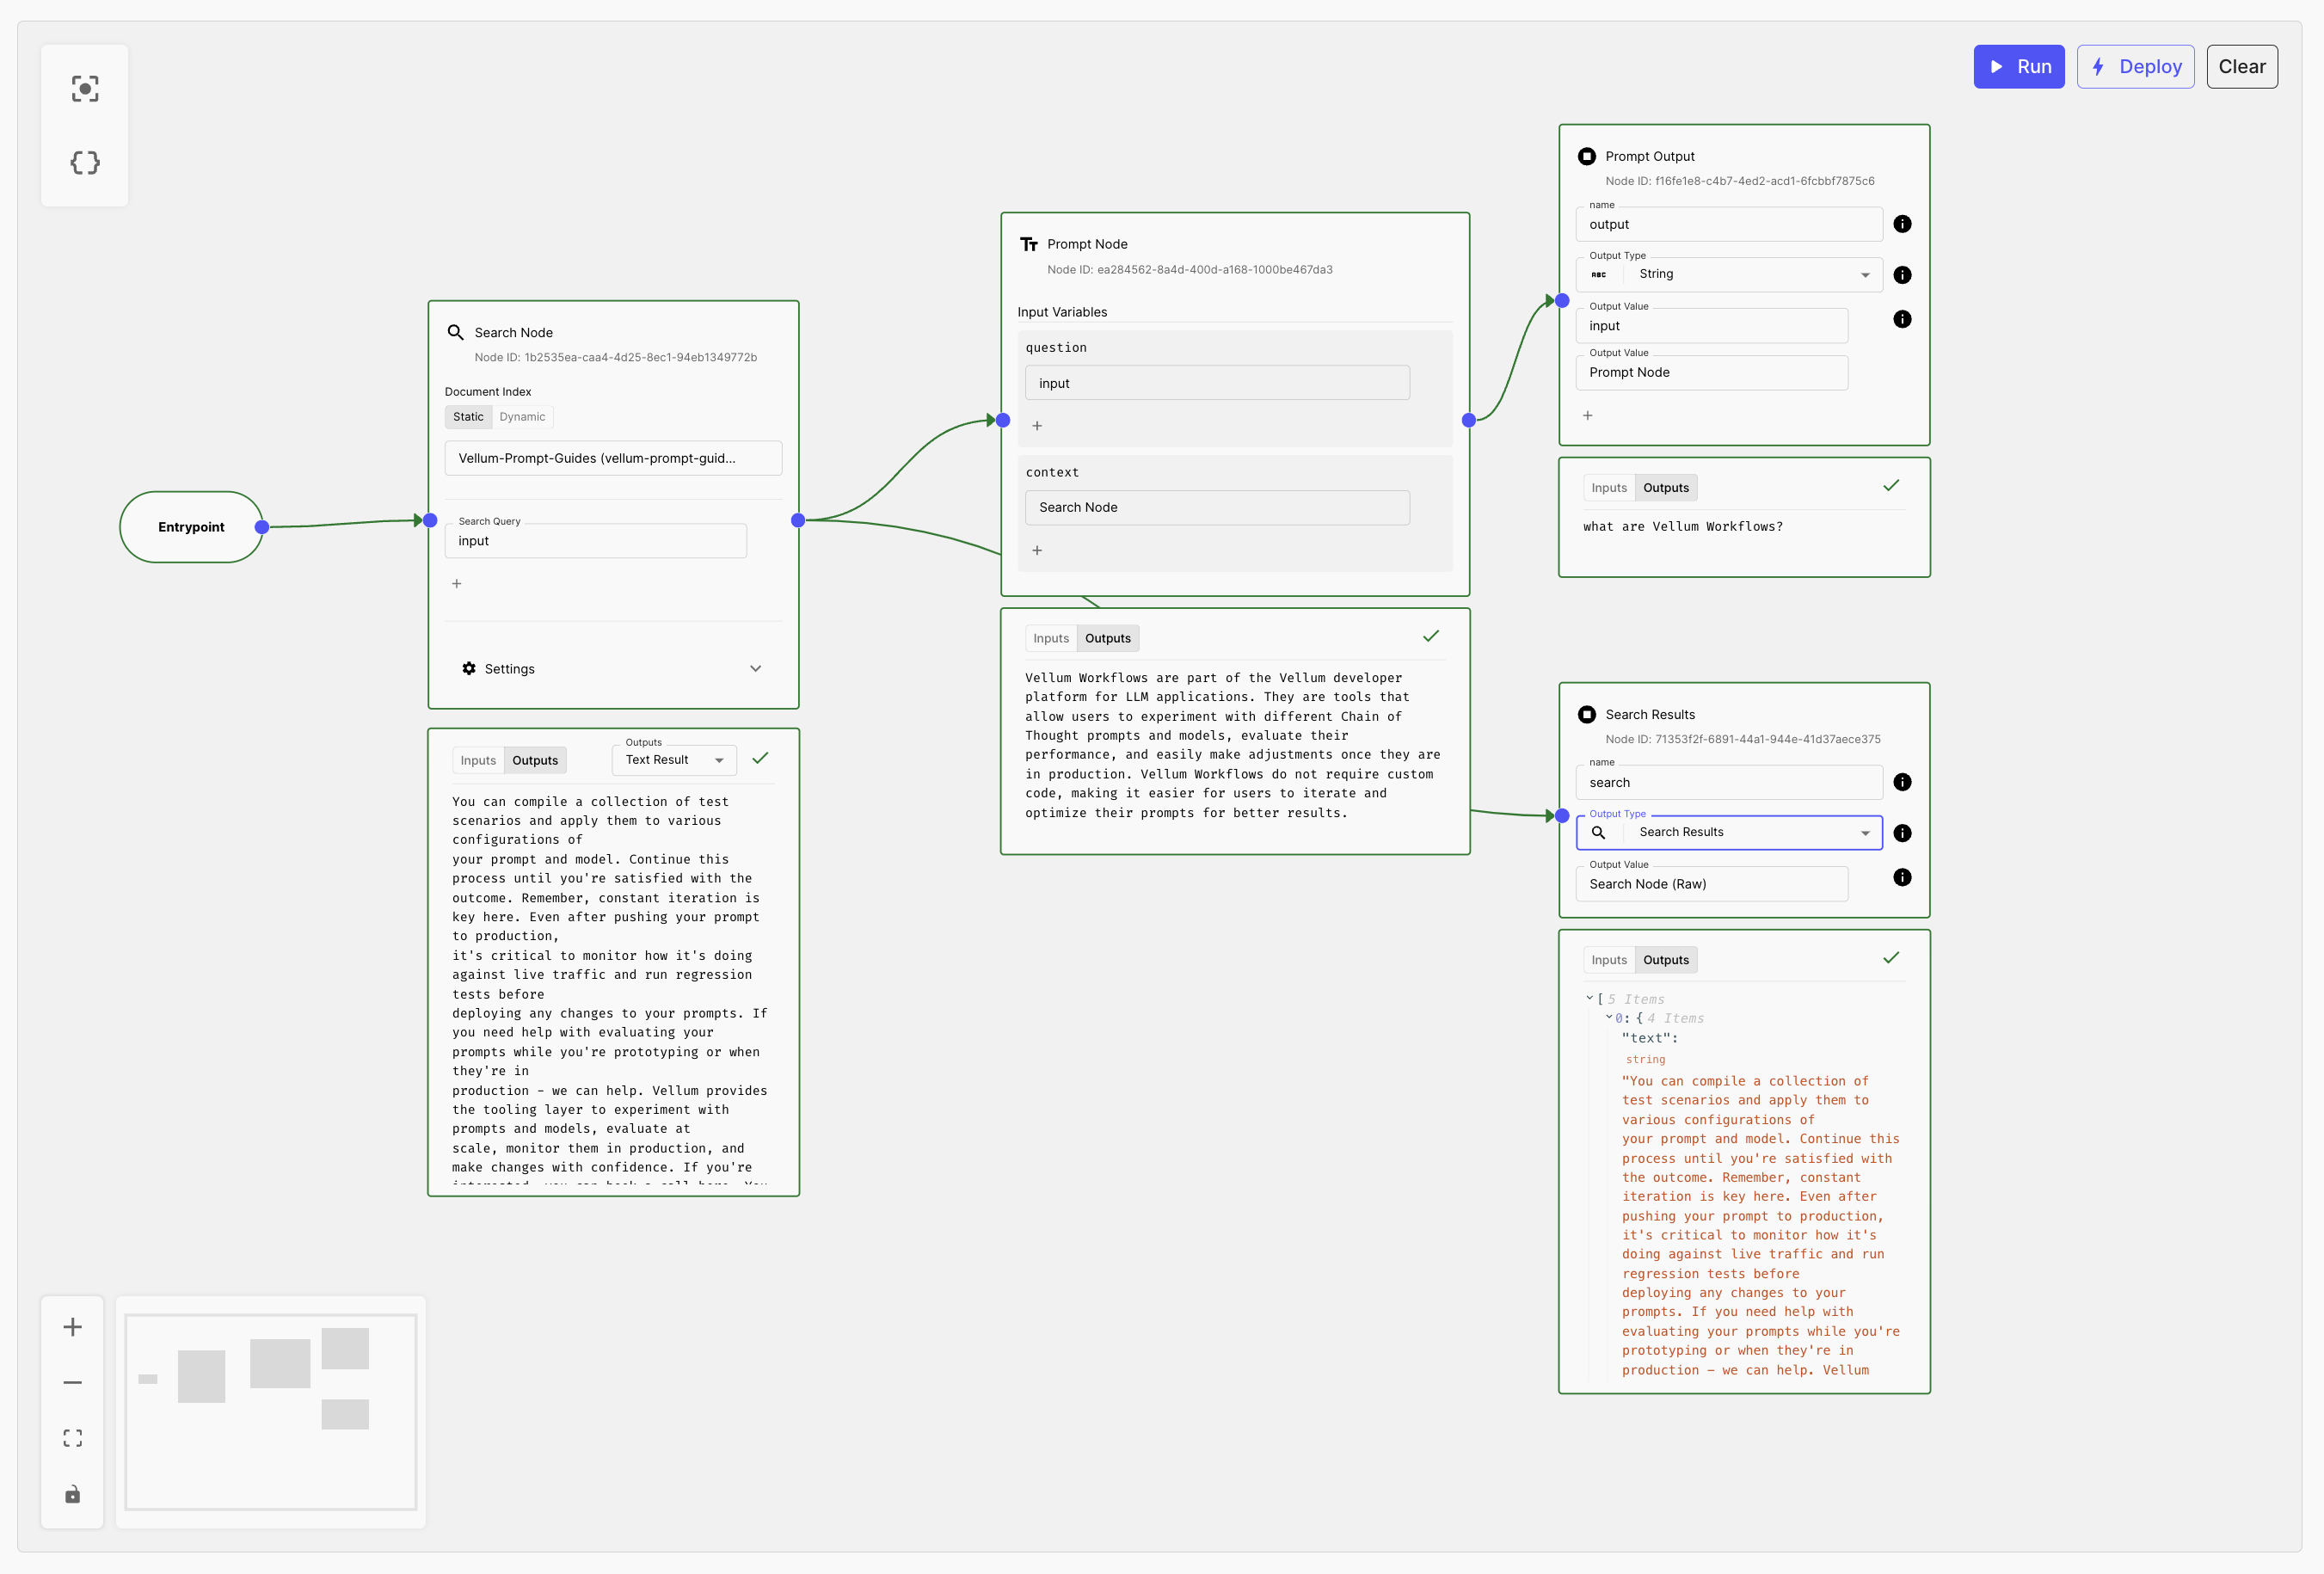Toggle the canvas lock icon

point(72,1494)
